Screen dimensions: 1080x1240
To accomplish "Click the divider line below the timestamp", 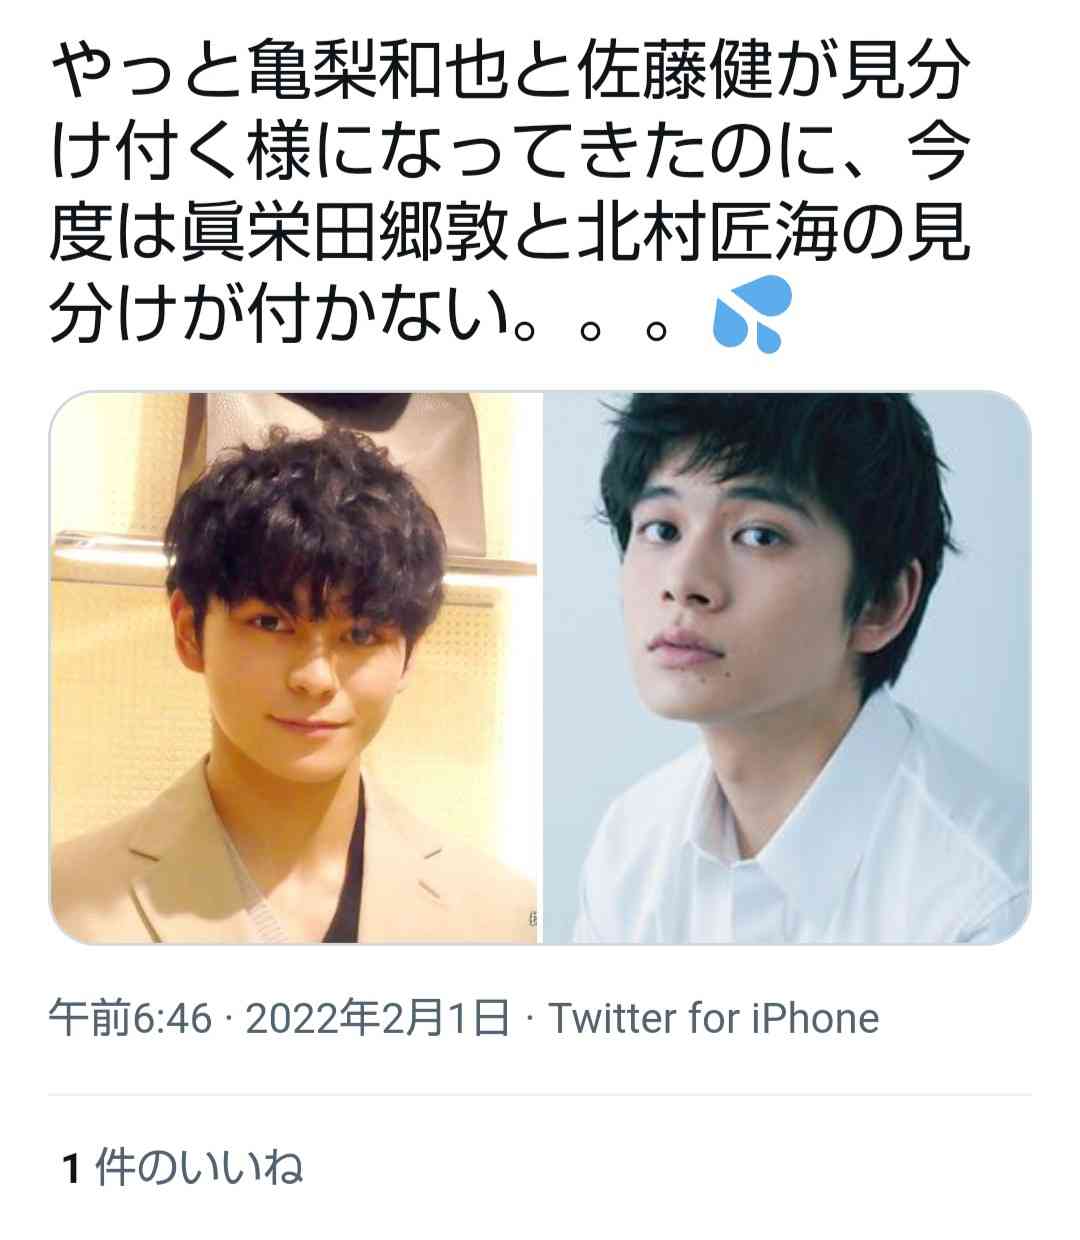I will 540,1094.
